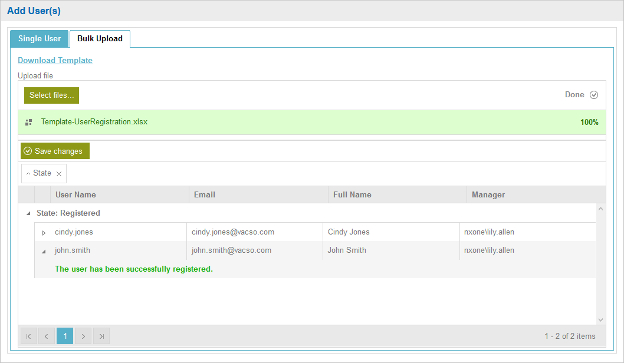Click the successfully registered message

(x=134, y=269)
